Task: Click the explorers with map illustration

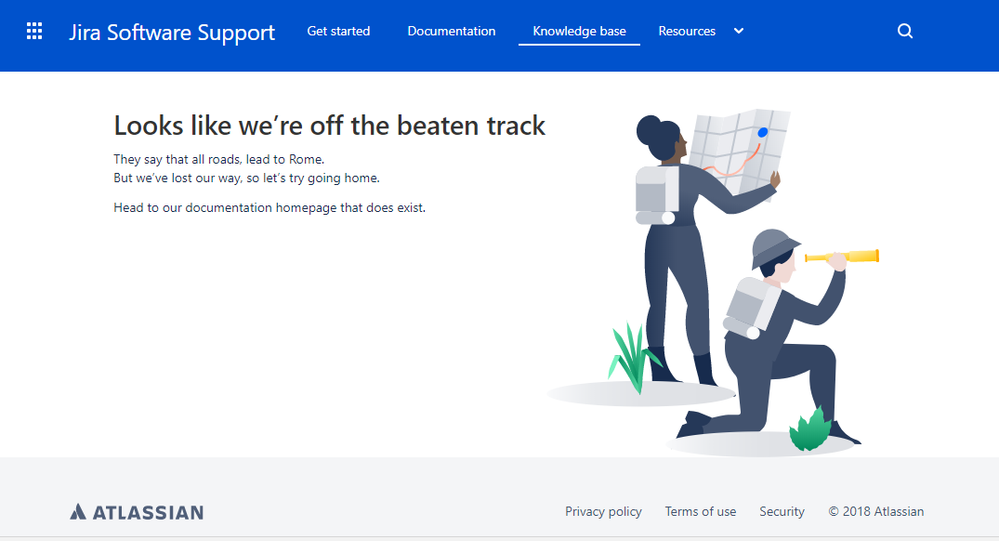Action: (713, 282)
